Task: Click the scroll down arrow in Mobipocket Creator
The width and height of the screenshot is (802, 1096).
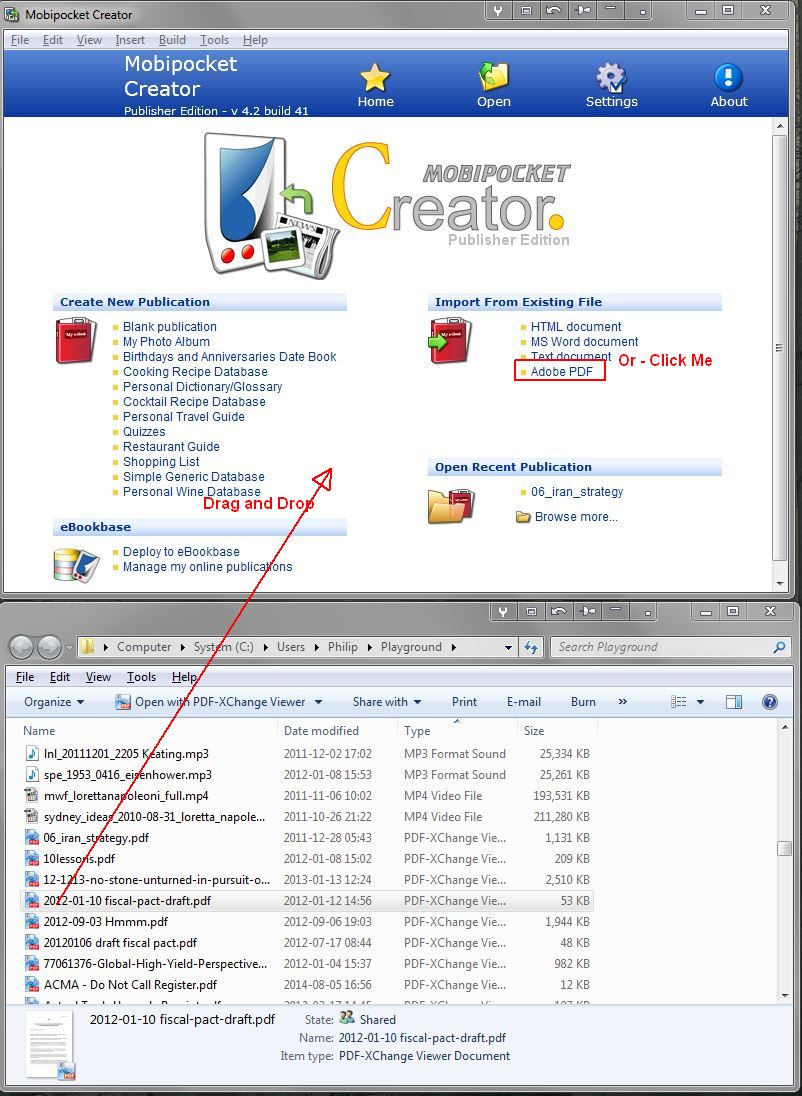Action: coord(780,584)
